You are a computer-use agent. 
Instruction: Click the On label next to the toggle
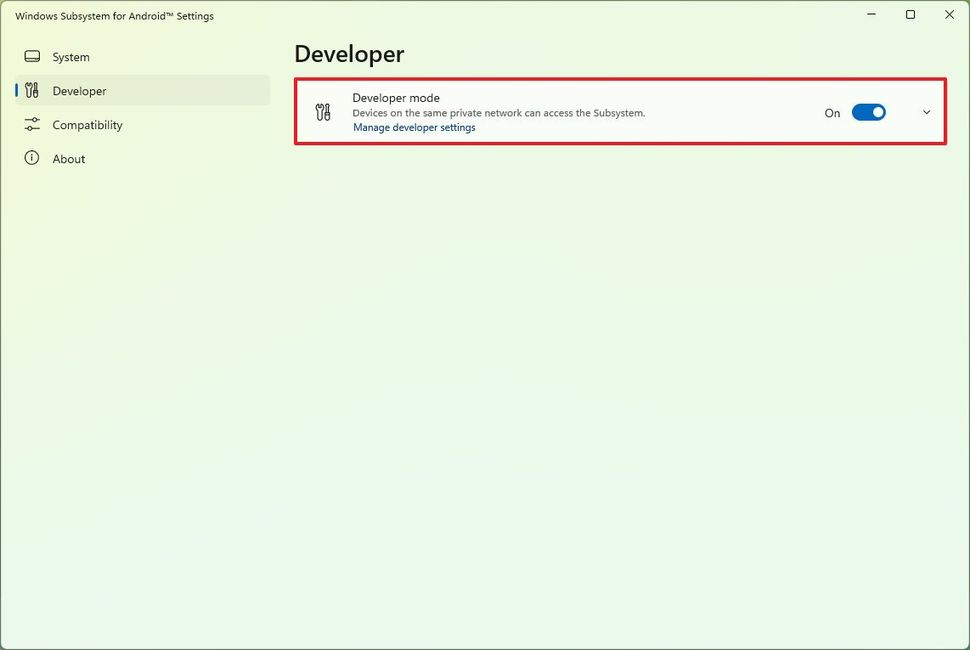tap(832, 113)
